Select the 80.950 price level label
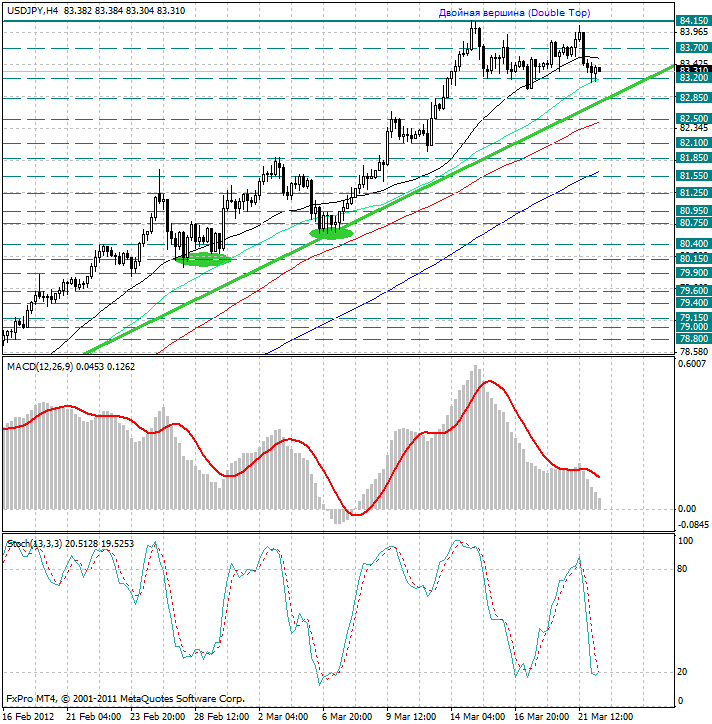Image resolution: width=712 pixels, height=724 pixels. click(694, 211)
